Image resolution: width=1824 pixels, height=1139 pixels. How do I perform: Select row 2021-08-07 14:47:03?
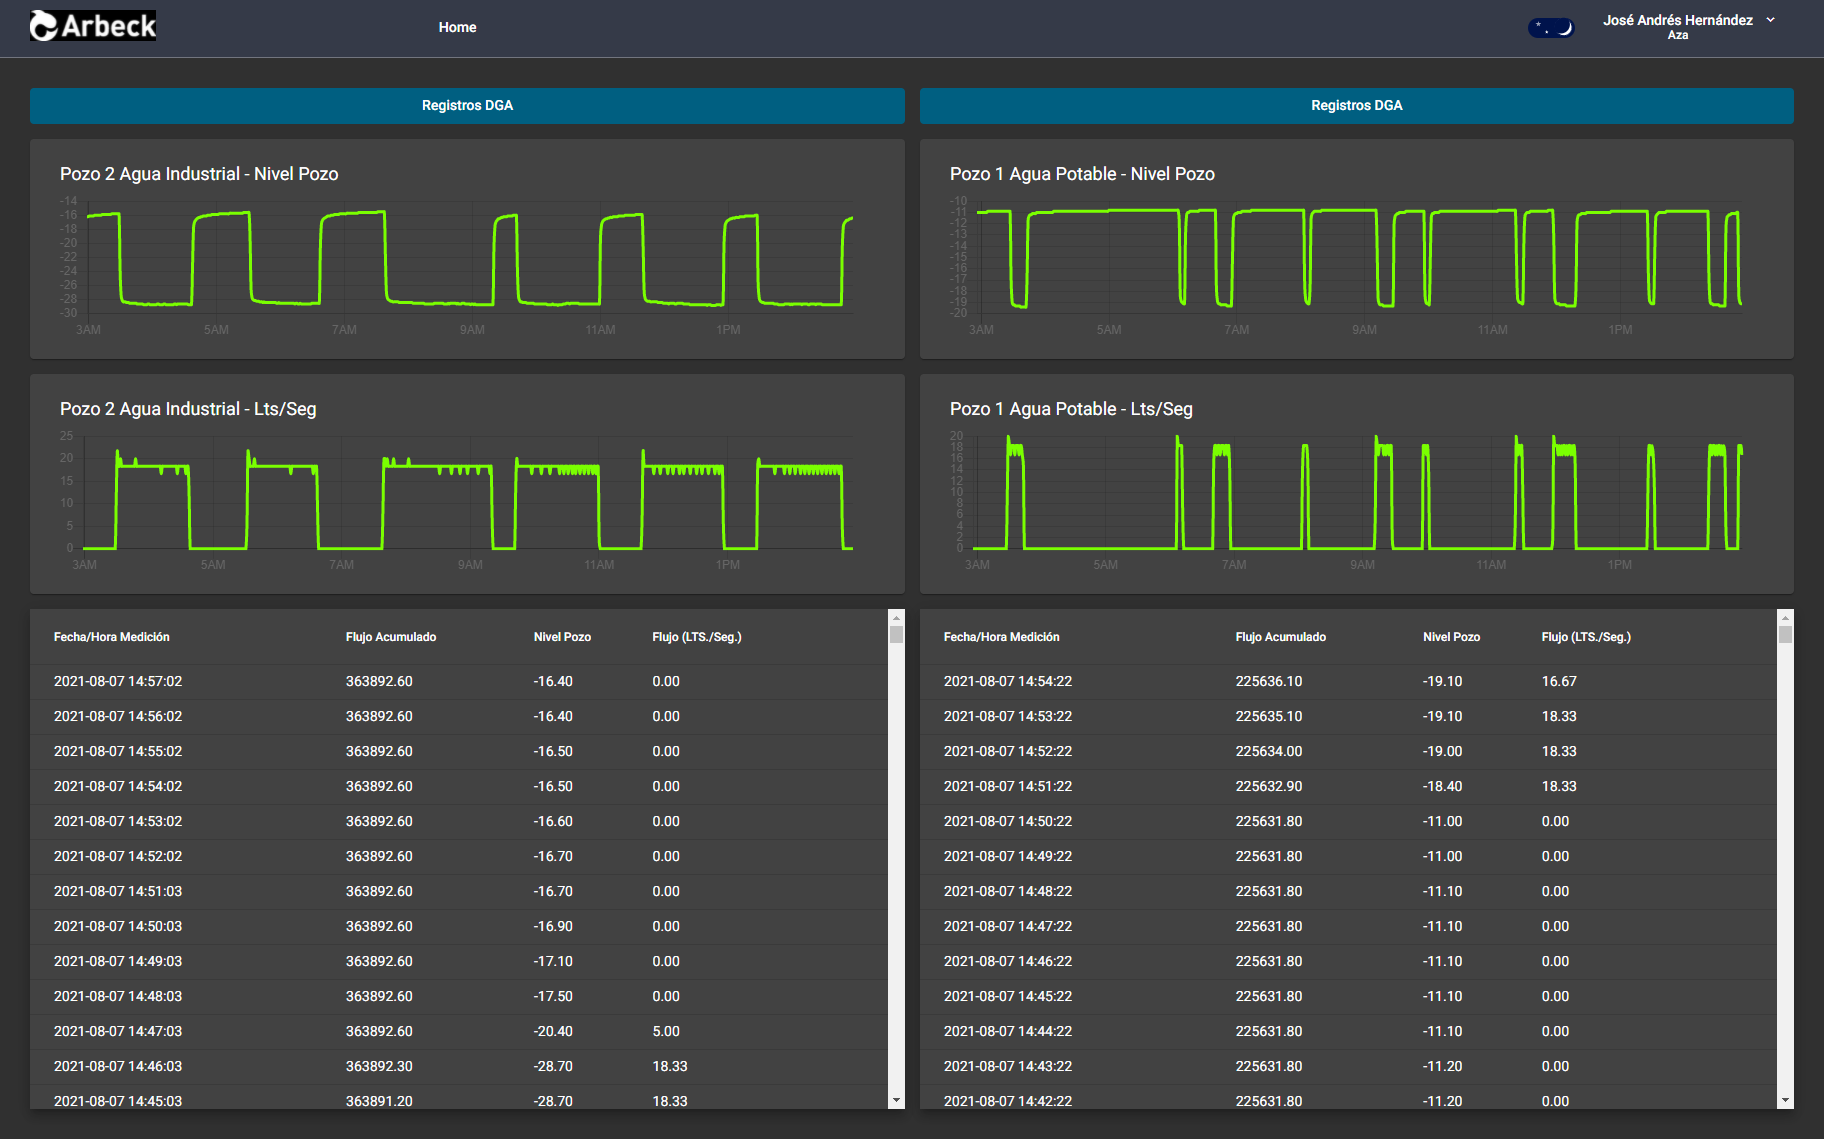[x=459, y=1031]
